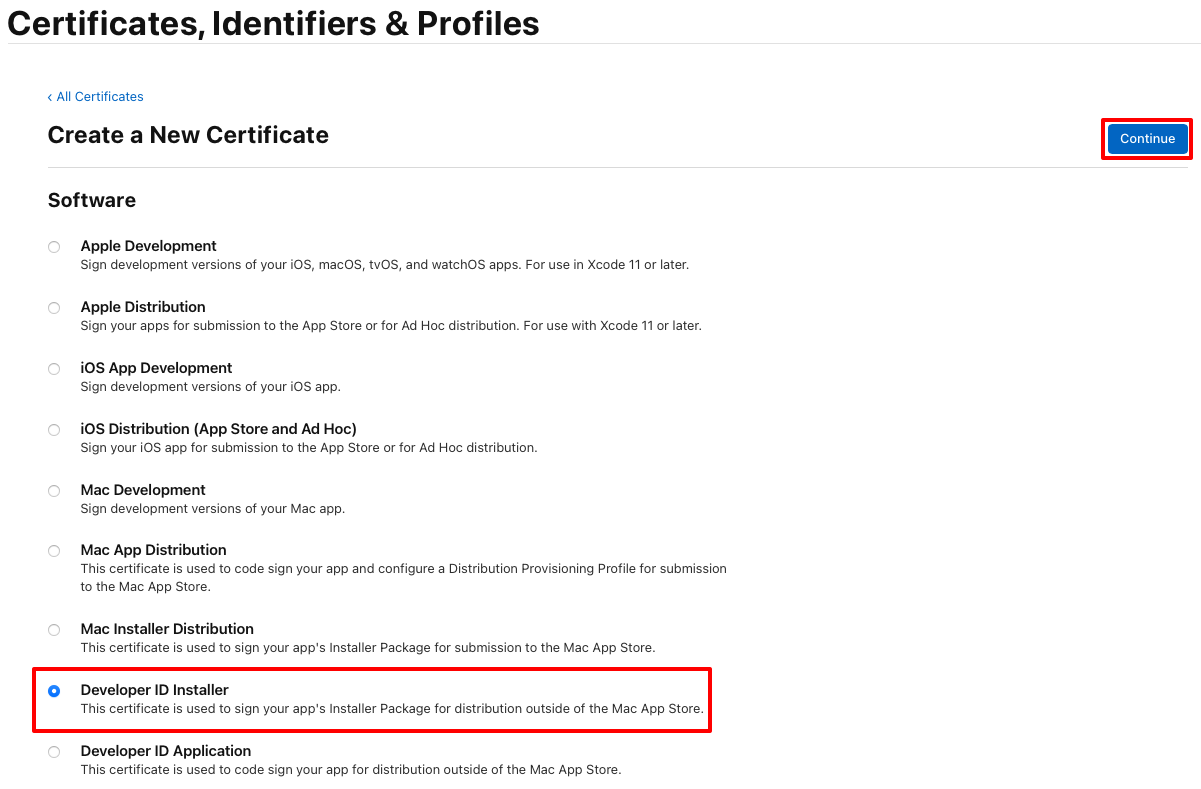Viewport: 1201px width, 789px height.
Task: Click description listing iOS, macOS, tvOS, watchOS apps
Action: point(385,265)
